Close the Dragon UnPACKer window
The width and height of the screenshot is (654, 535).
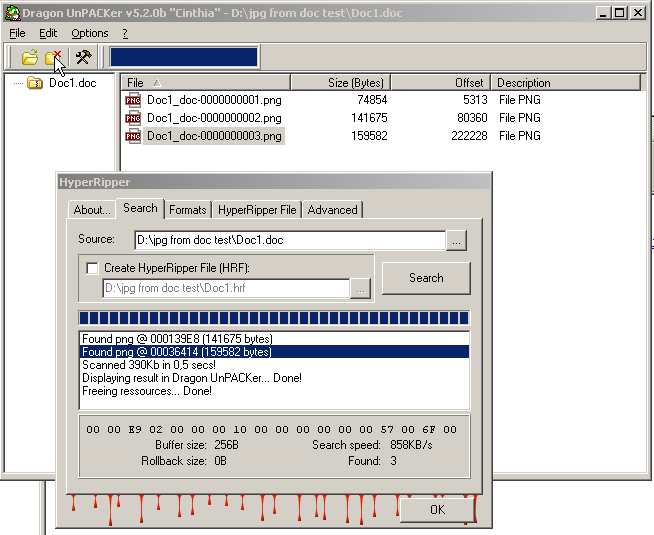point(638,13)
